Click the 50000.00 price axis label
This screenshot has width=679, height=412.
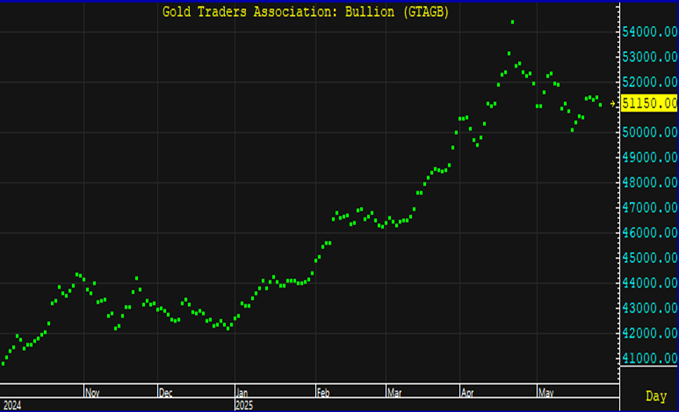(650, 132)
